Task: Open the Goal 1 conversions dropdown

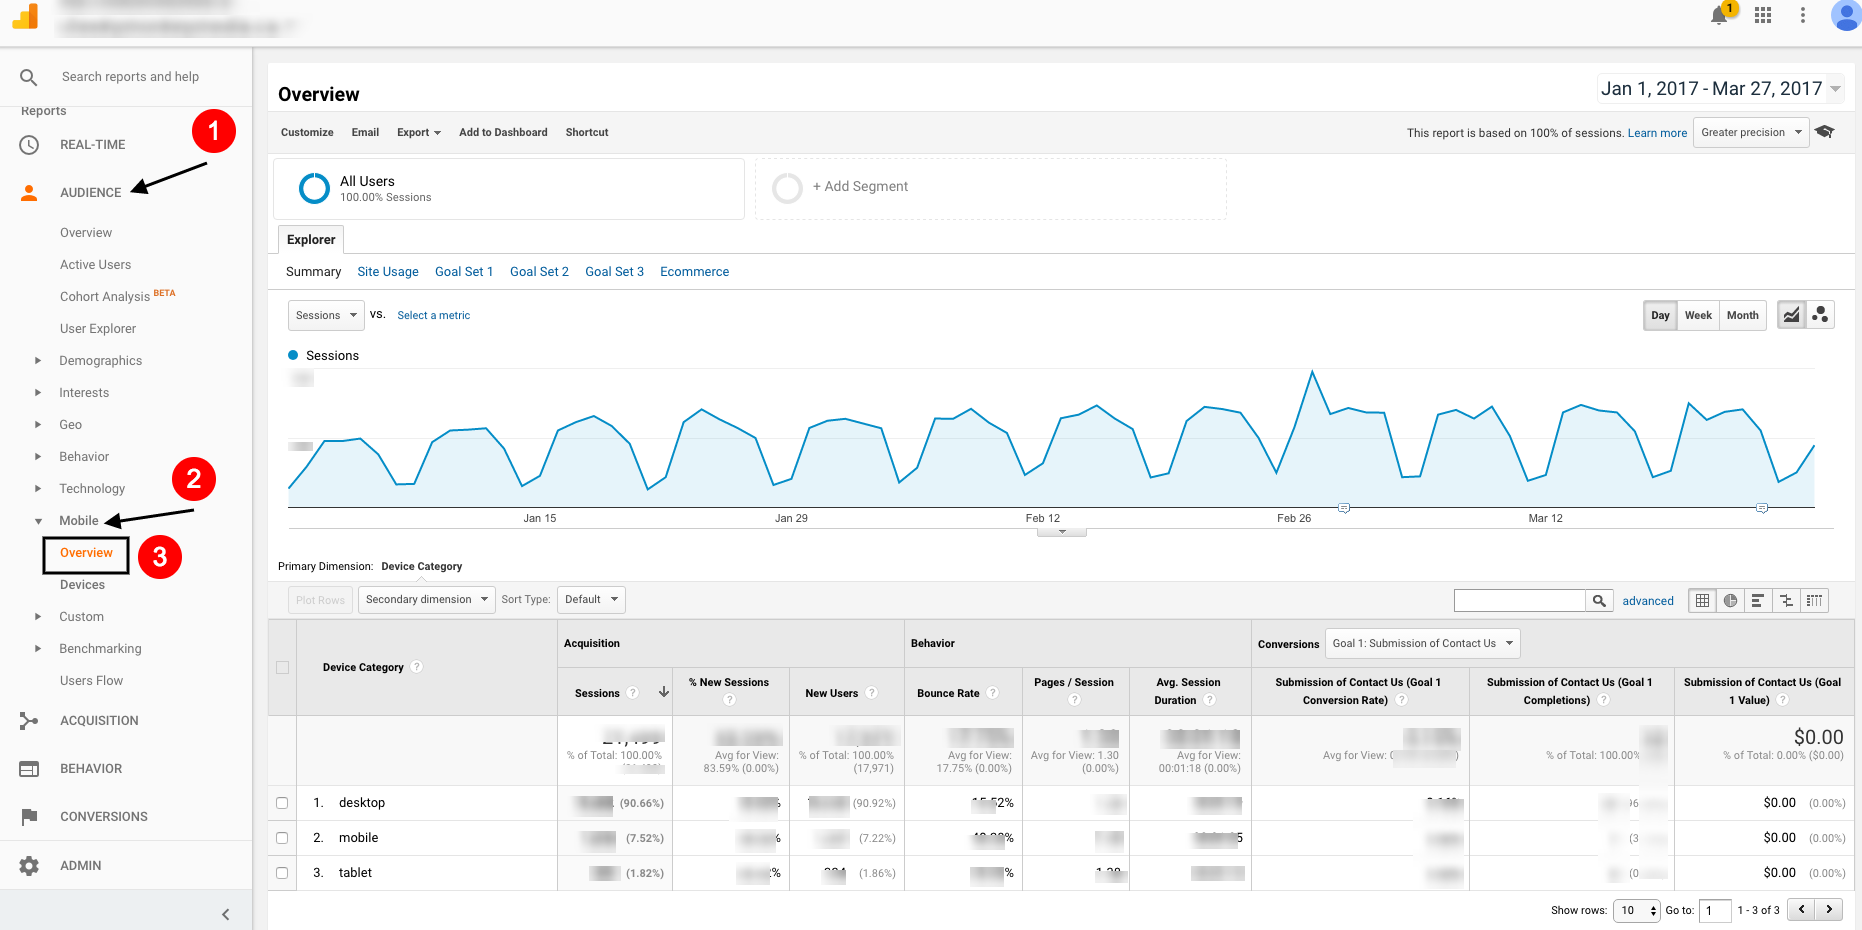Action: click(x=1422, y=643)
